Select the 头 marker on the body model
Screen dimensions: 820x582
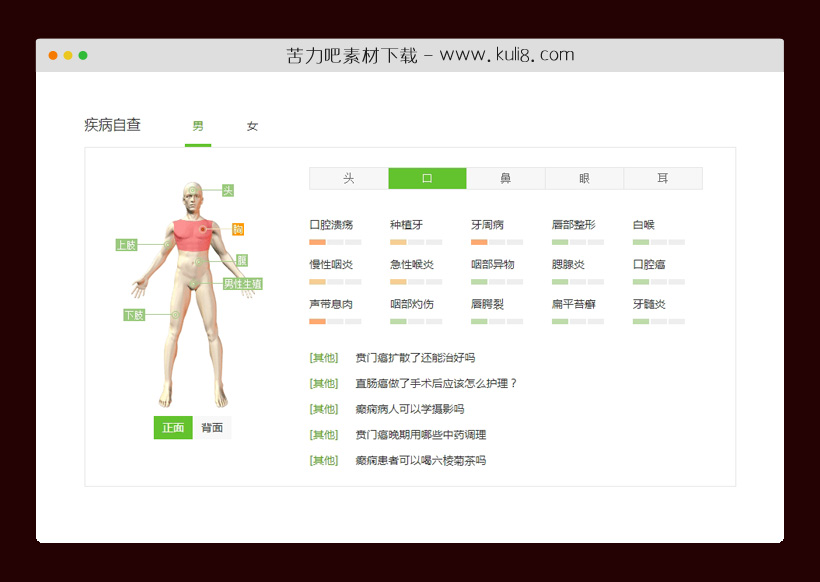pos(228,190)
